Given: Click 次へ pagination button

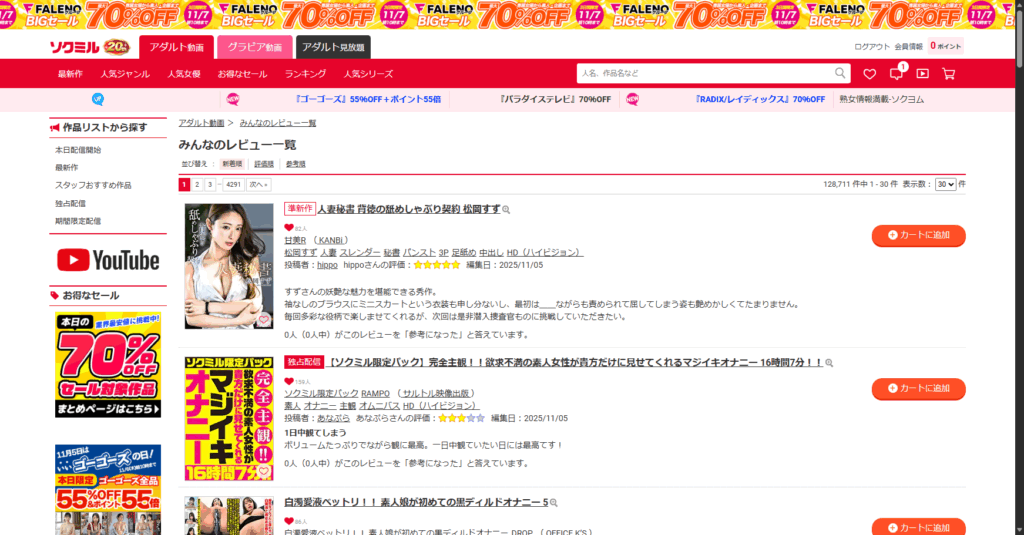Looking at the screenshot, I should click(259, 185).
